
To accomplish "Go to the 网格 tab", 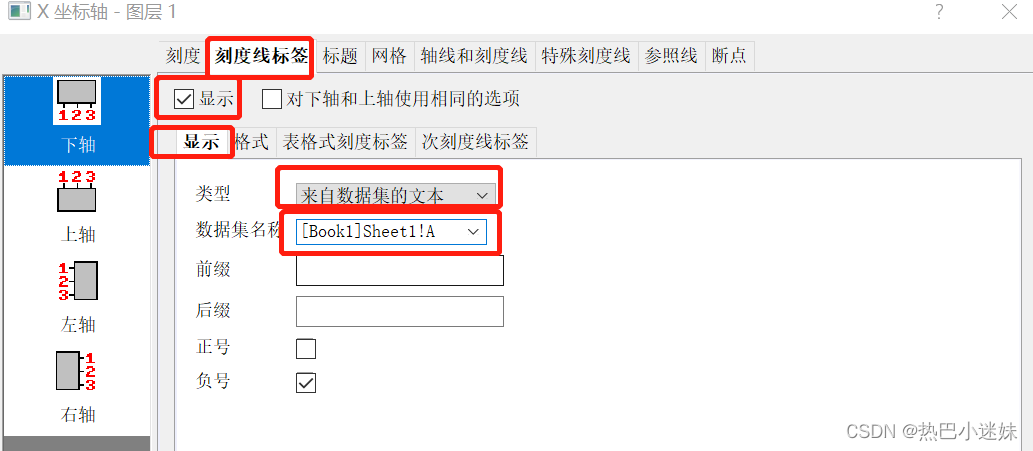I will pyautogui.click(x=389, y=56).
